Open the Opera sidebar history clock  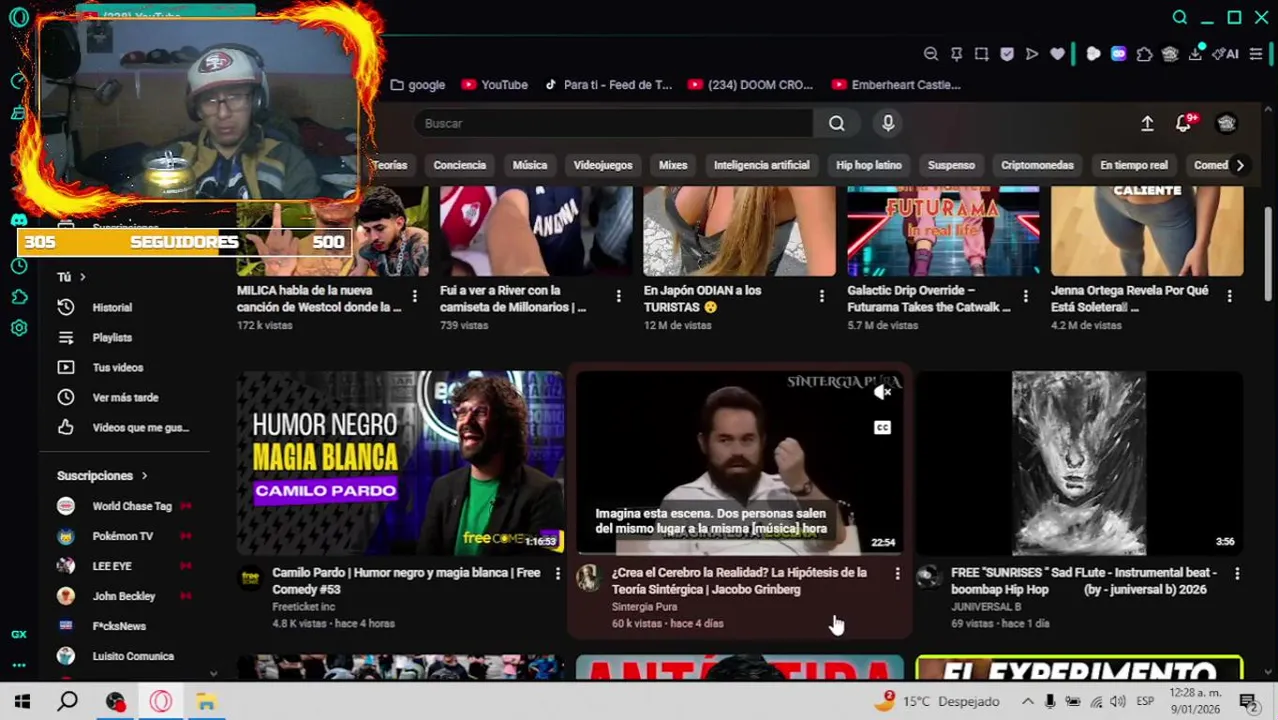tap(19, 266)
